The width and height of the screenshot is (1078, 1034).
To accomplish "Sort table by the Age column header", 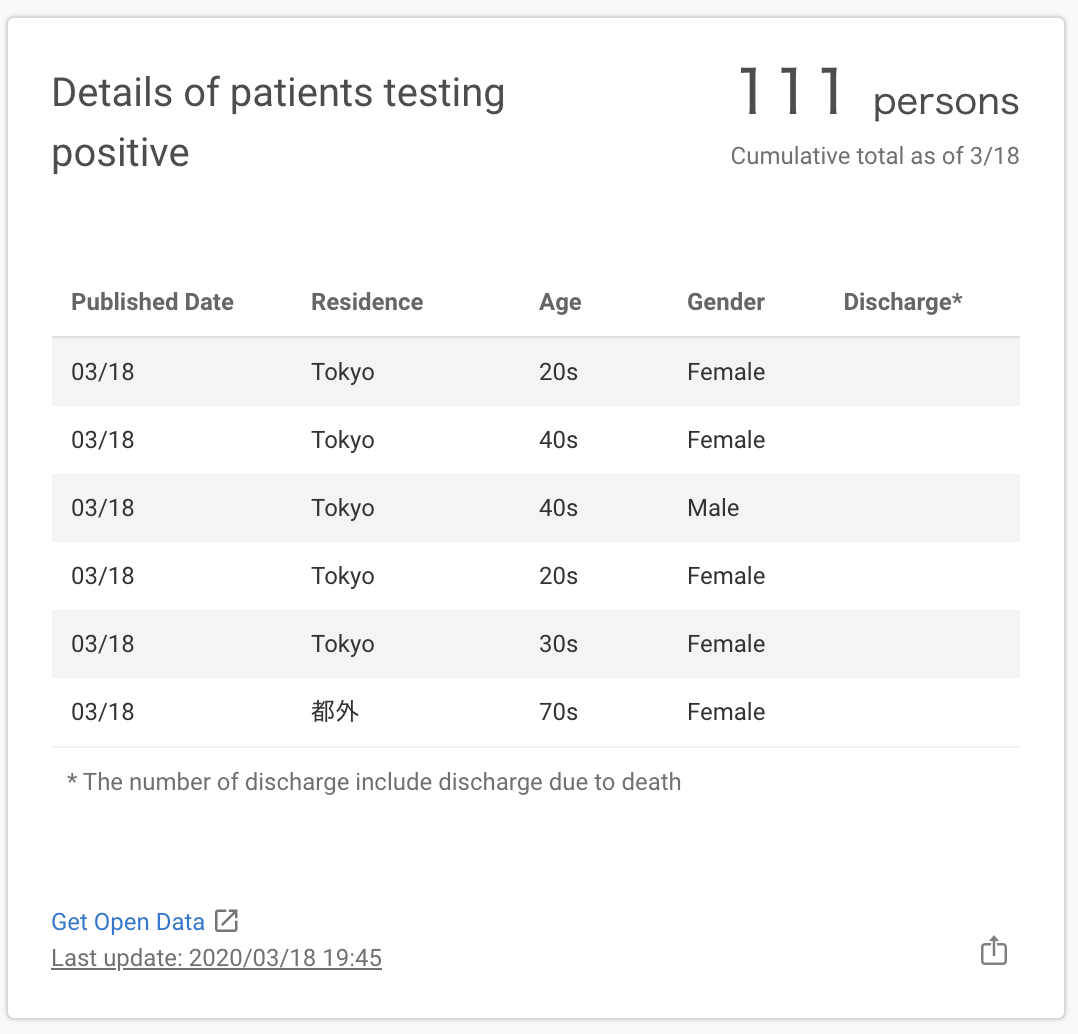I will (560, 302).
